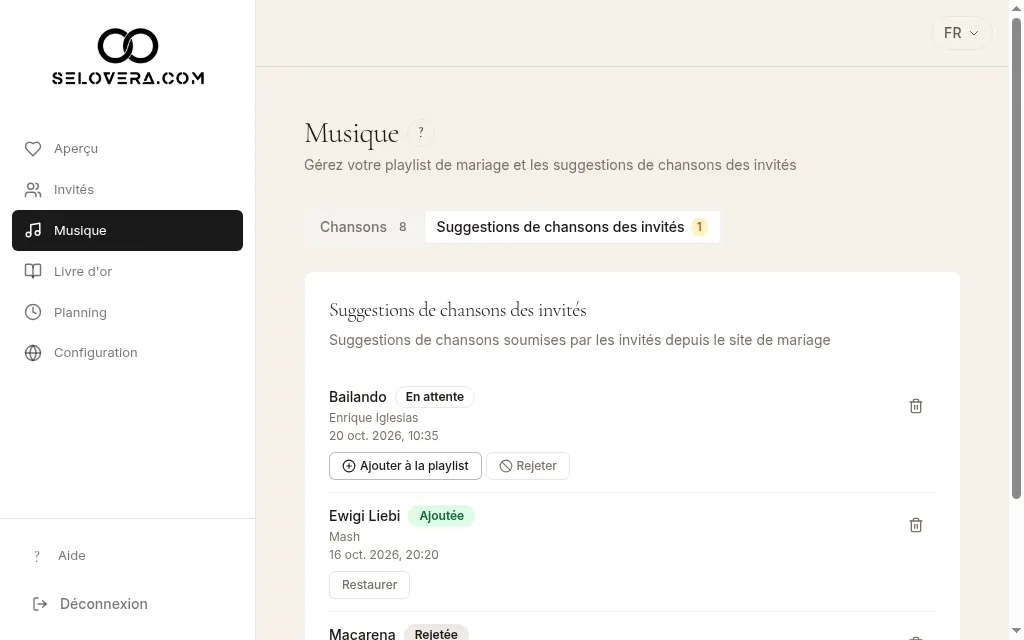The width and height of the screenshot is (1024, 640).
Task: Go to the Invités section
Action: coord(127,190)
